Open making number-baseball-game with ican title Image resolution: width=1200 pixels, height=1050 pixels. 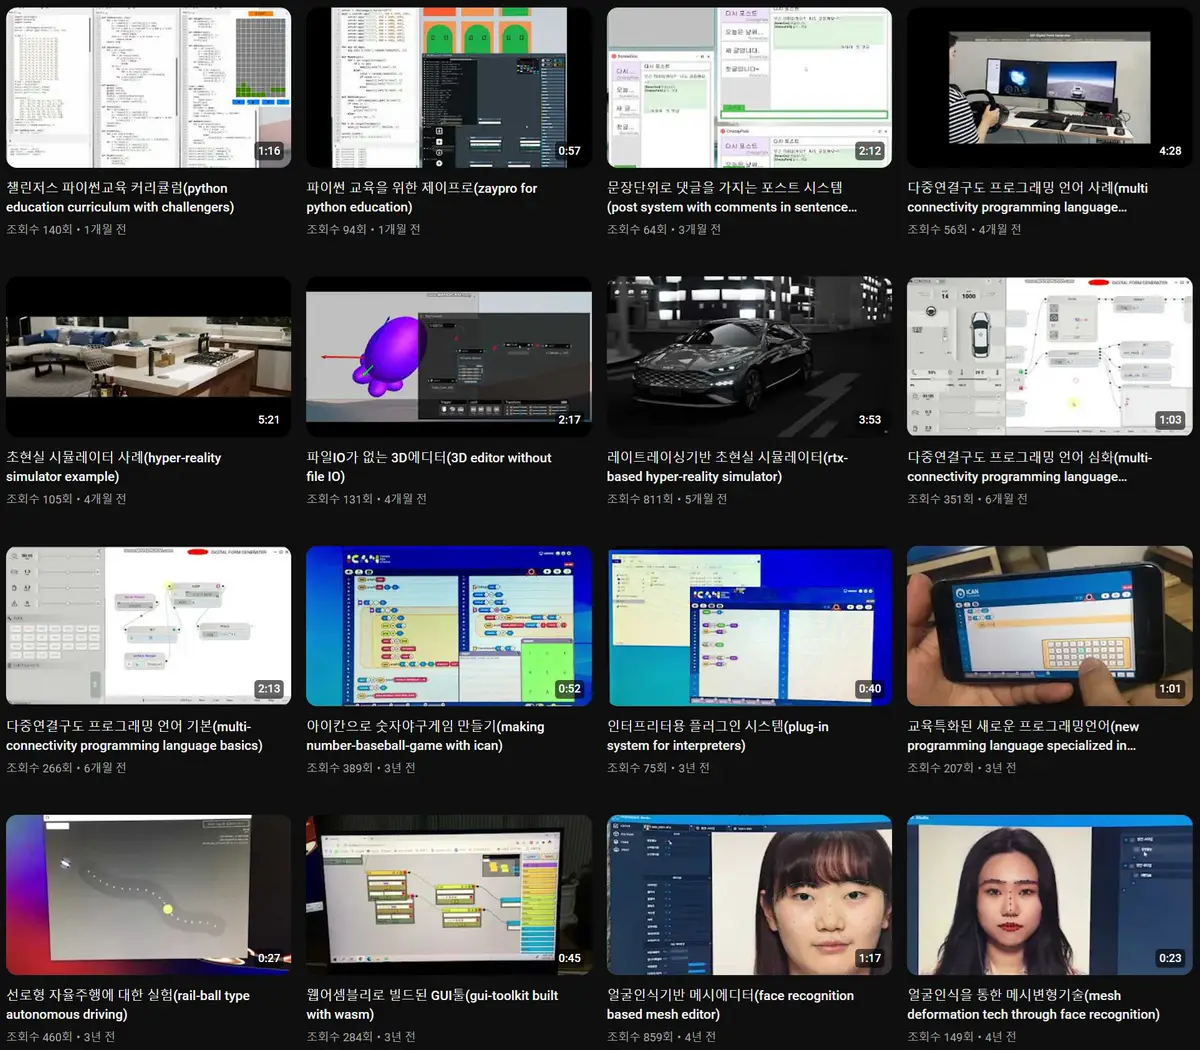(x=425, y=736)
